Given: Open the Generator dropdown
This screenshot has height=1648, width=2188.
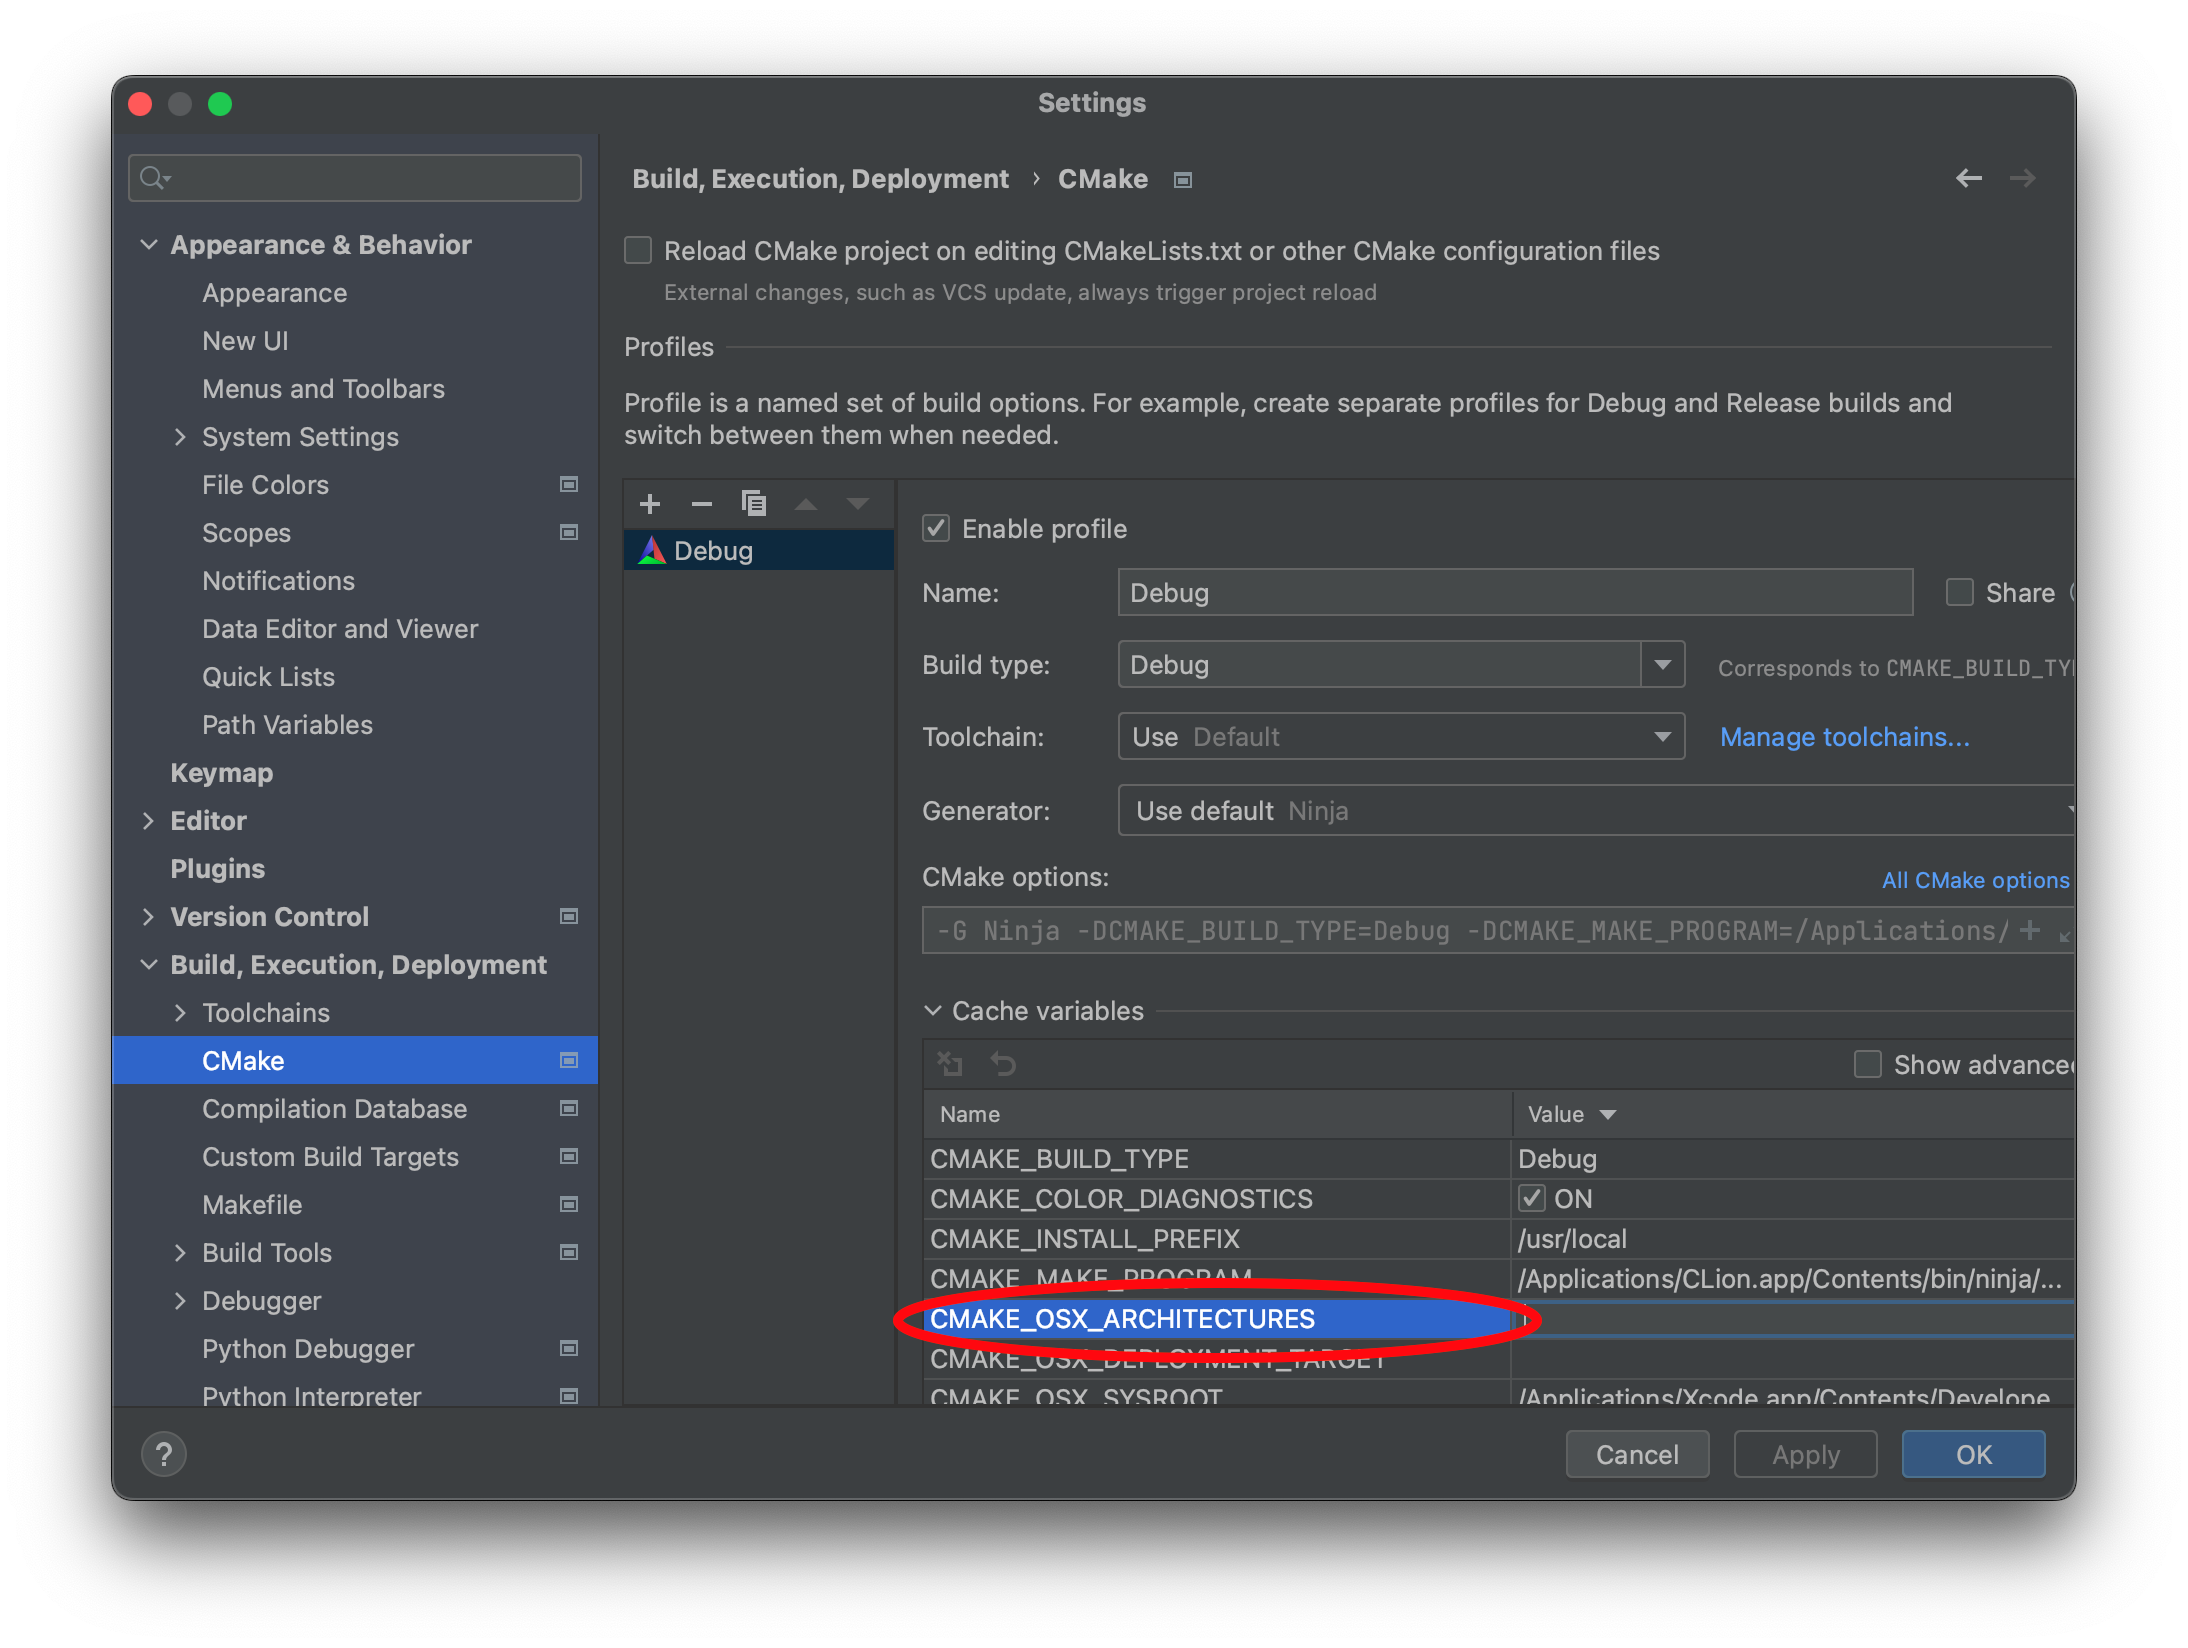Looking at the screenshot, I should (1596, 810).
